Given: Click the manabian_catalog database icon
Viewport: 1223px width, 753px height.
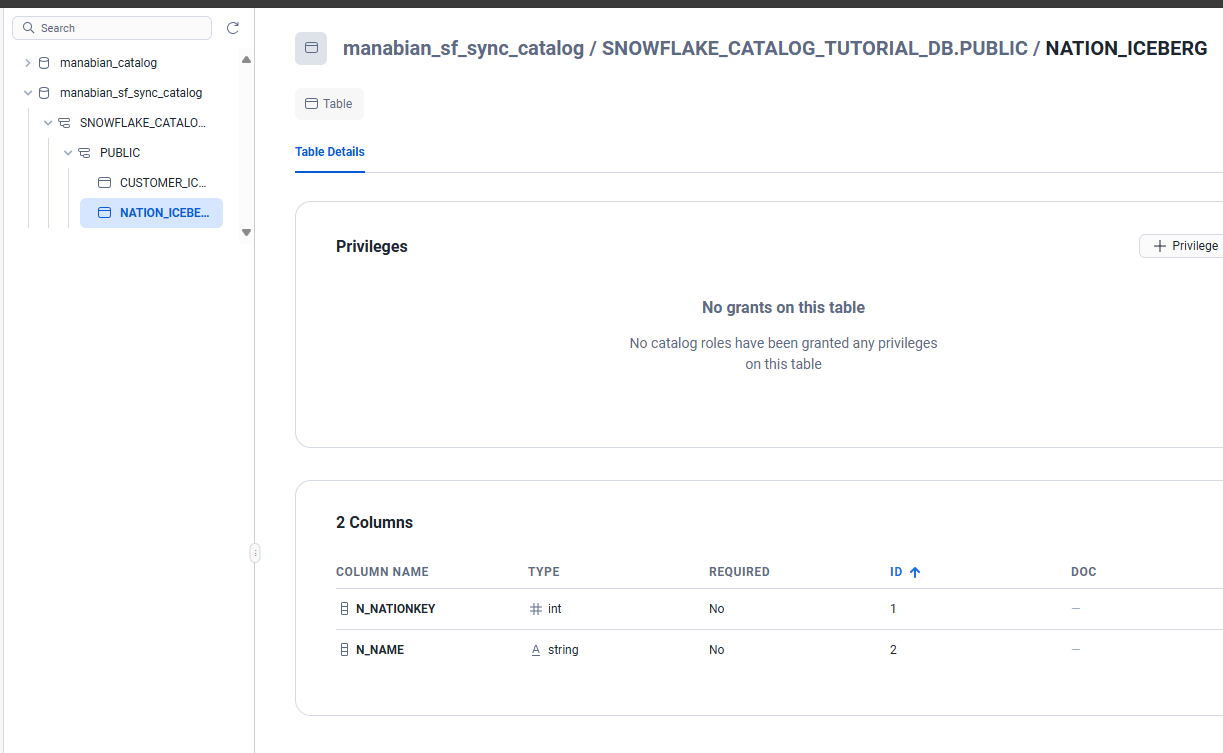Looking at the screenshot, I should pos(44,63).
